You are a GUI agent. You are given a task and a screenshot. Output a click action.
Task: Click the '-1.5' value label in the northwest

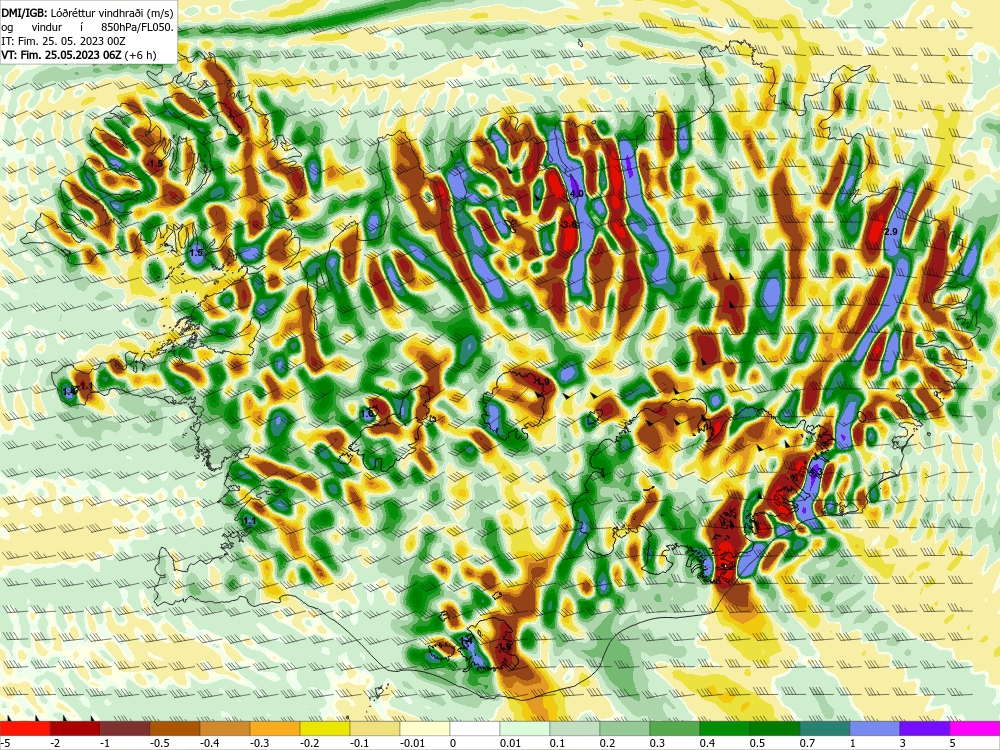[x=155, y=164]
